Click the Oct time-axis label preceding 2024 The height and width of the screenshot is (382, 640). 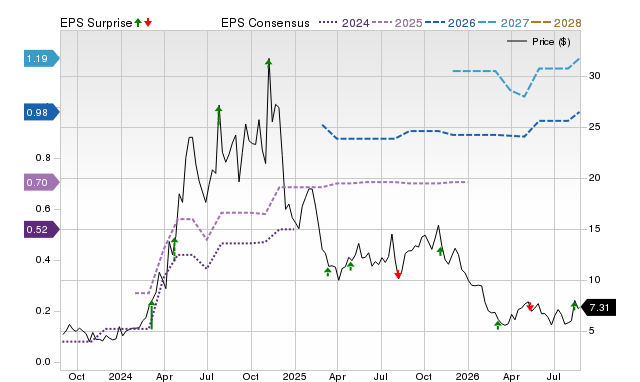pos(77,376)
